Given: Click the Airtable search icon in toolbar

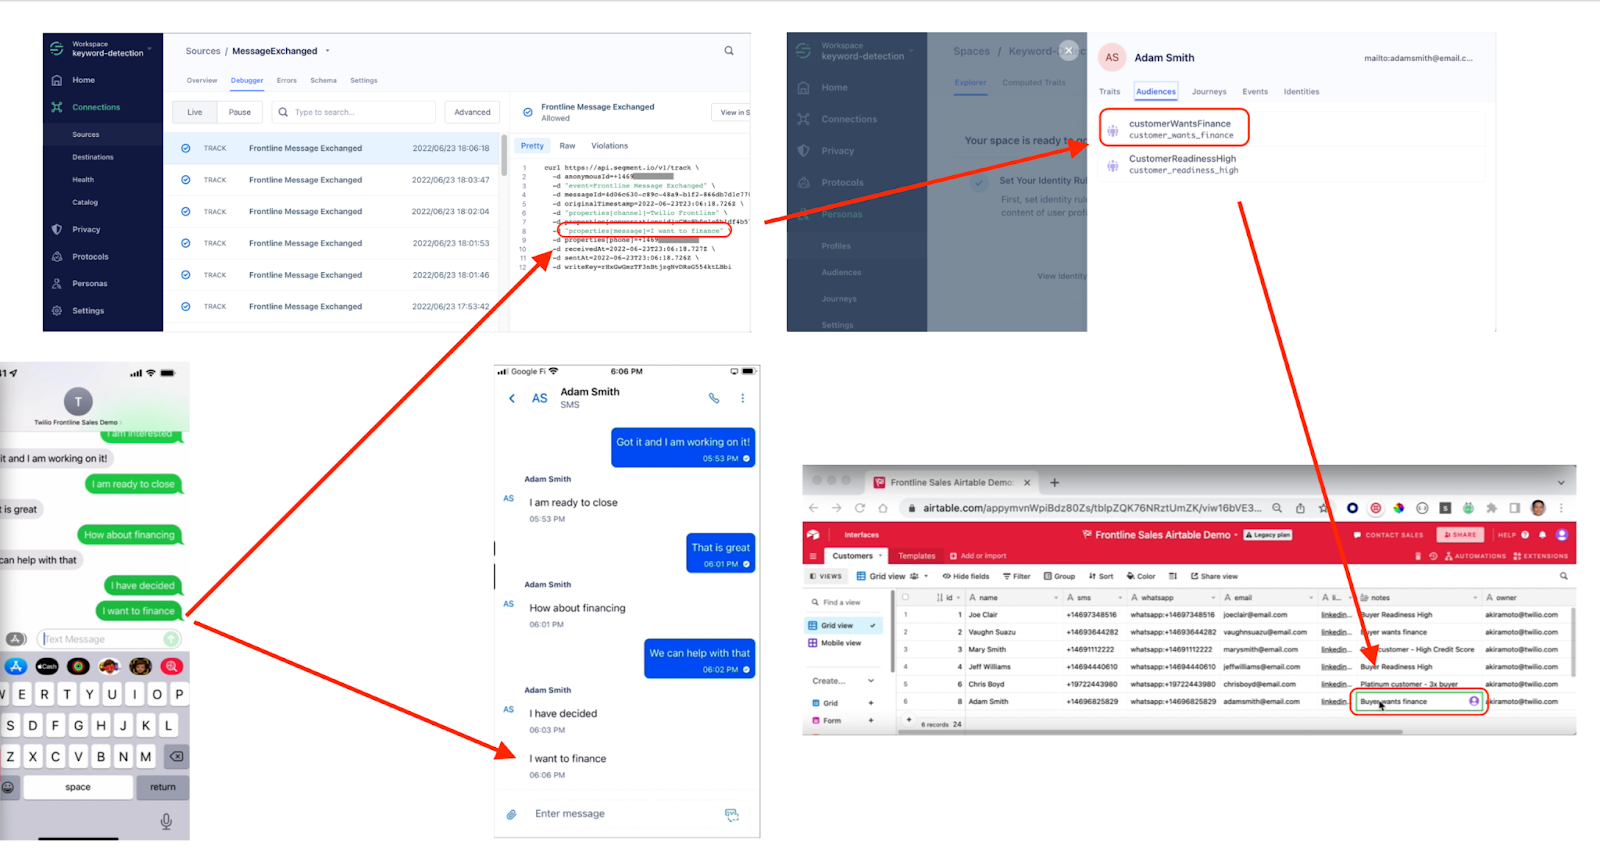Looking at the screenshot, I should tap(1564, 576).
